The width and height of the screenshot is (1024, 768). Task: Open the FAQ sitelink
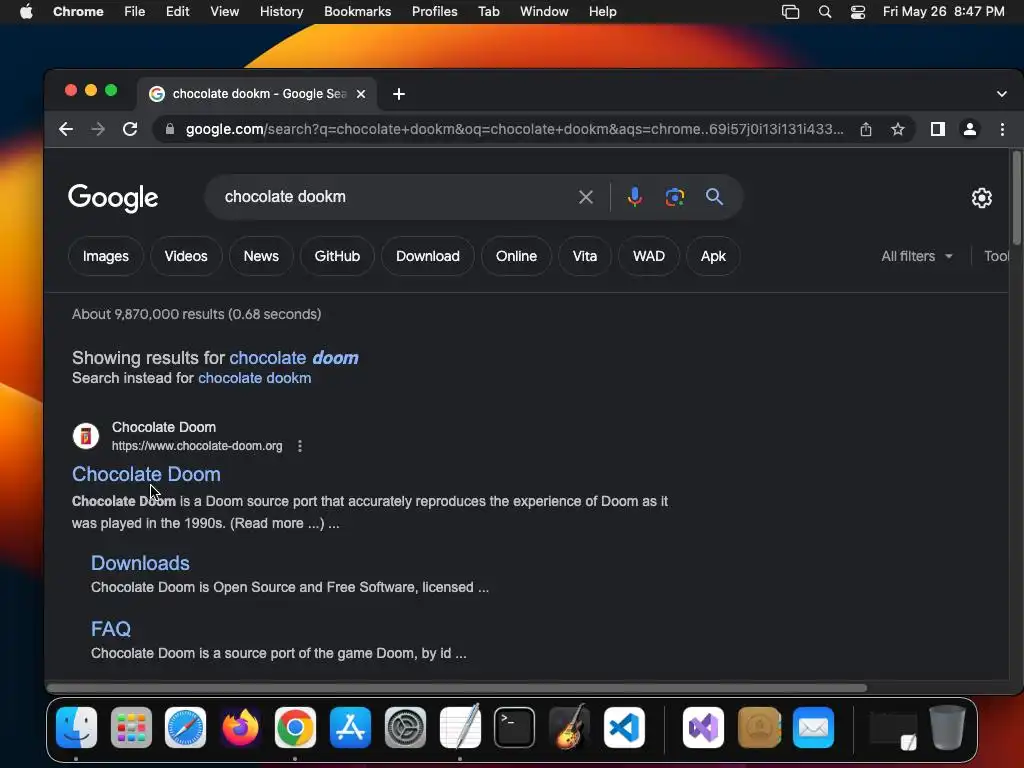(x=111, y=629)
